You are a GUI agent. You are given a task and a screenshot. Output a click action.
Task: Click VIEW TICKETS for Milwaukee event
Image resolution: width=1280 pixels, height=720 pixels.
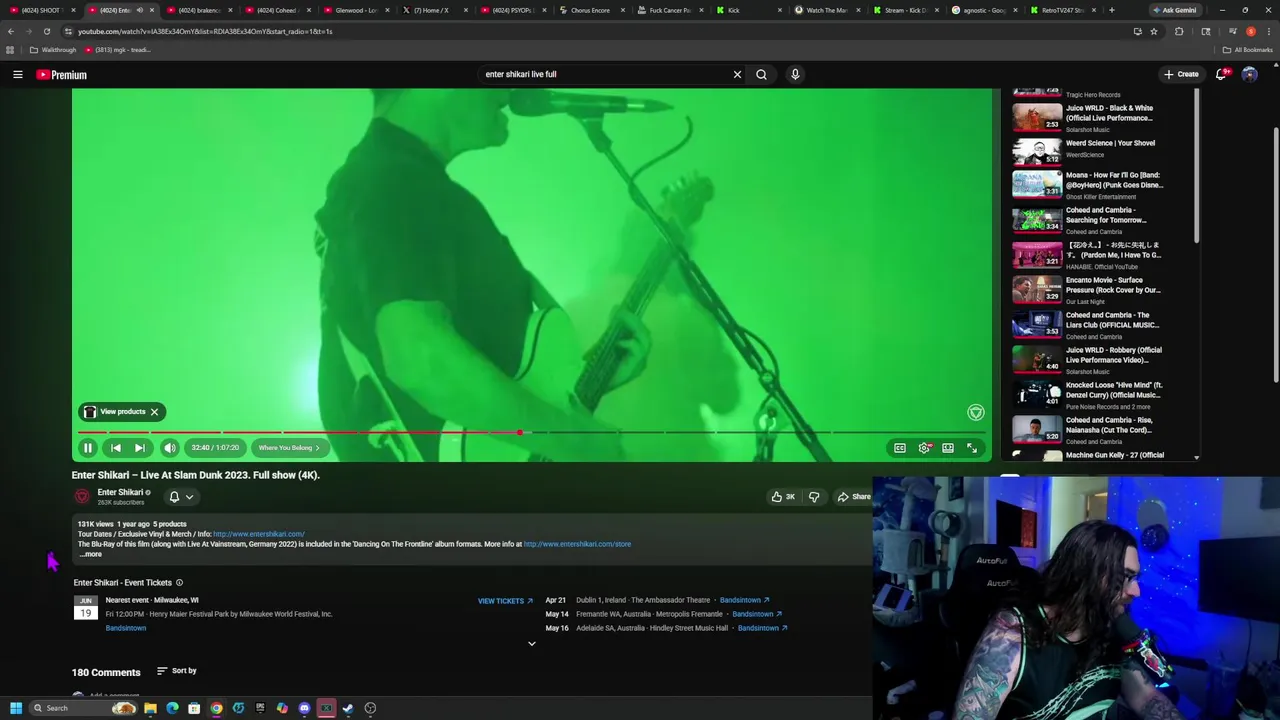(x=505, y=601)
